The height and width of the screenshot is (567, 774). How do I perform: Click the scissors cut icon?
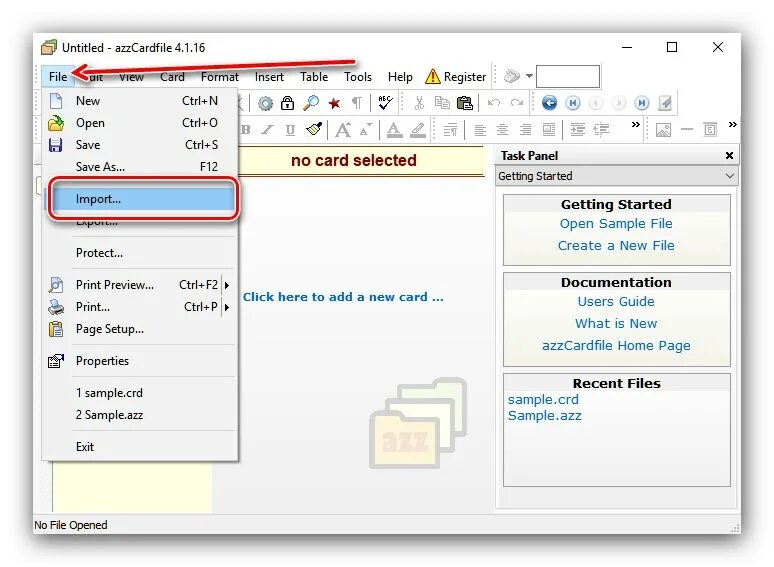419,103
